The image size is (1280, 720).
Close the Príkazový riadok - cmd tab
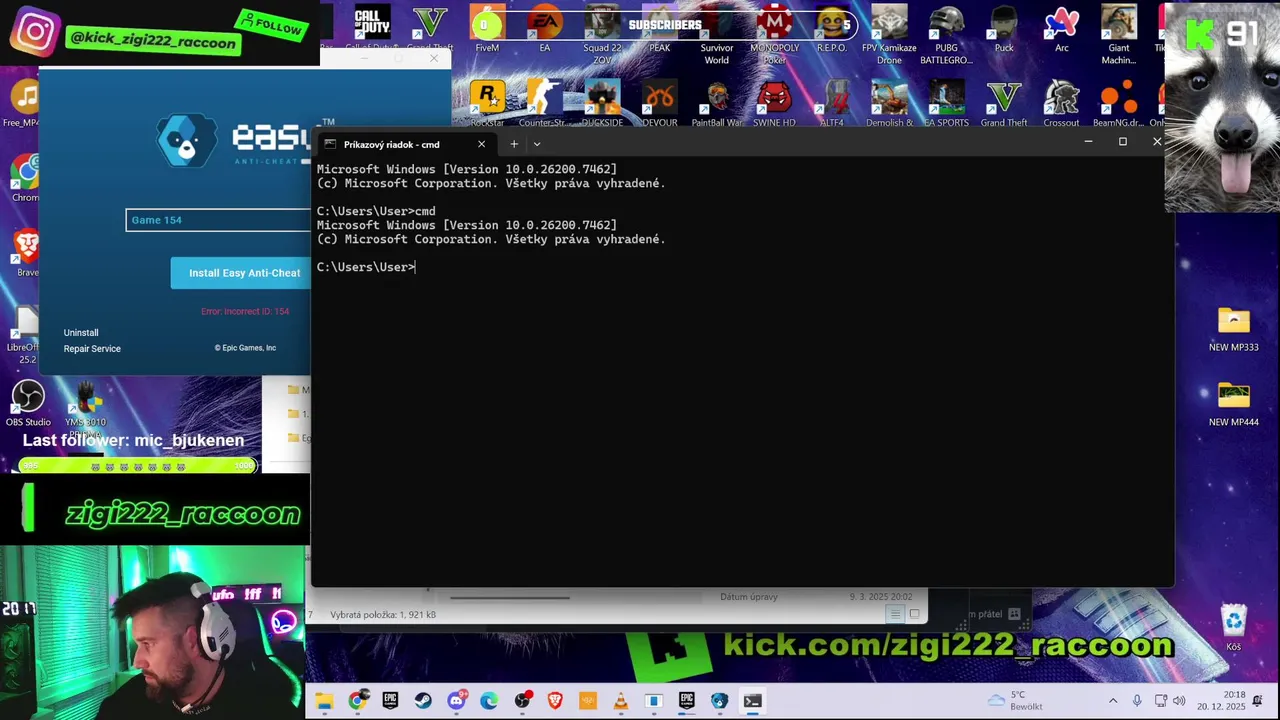481,144
